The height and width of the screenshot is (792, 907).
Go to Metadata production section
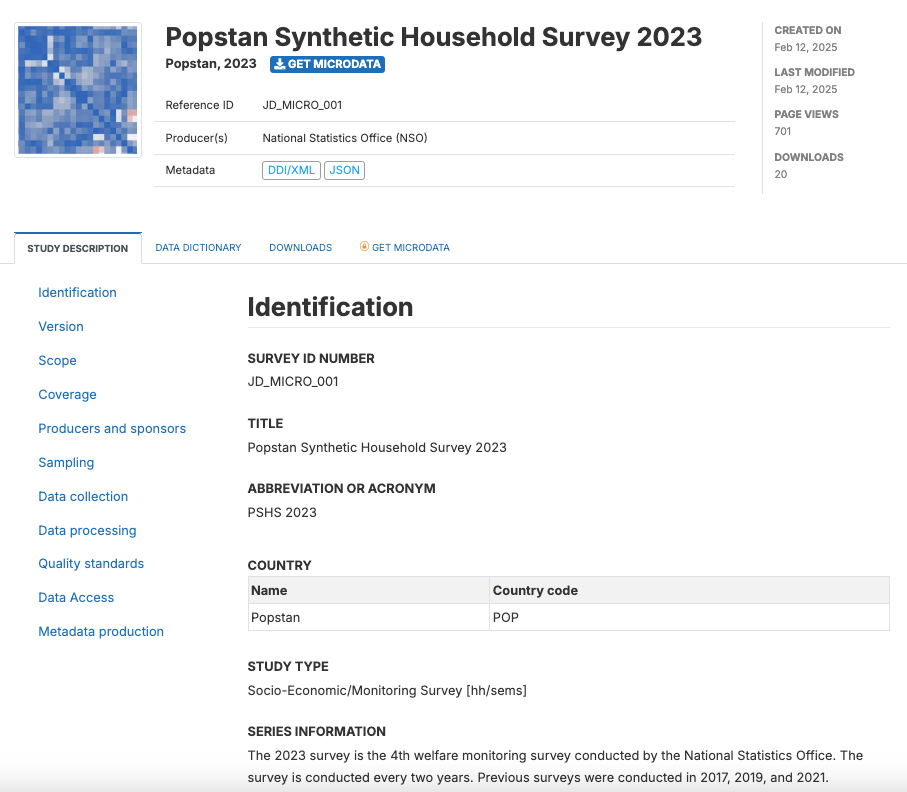pos(101,632)
